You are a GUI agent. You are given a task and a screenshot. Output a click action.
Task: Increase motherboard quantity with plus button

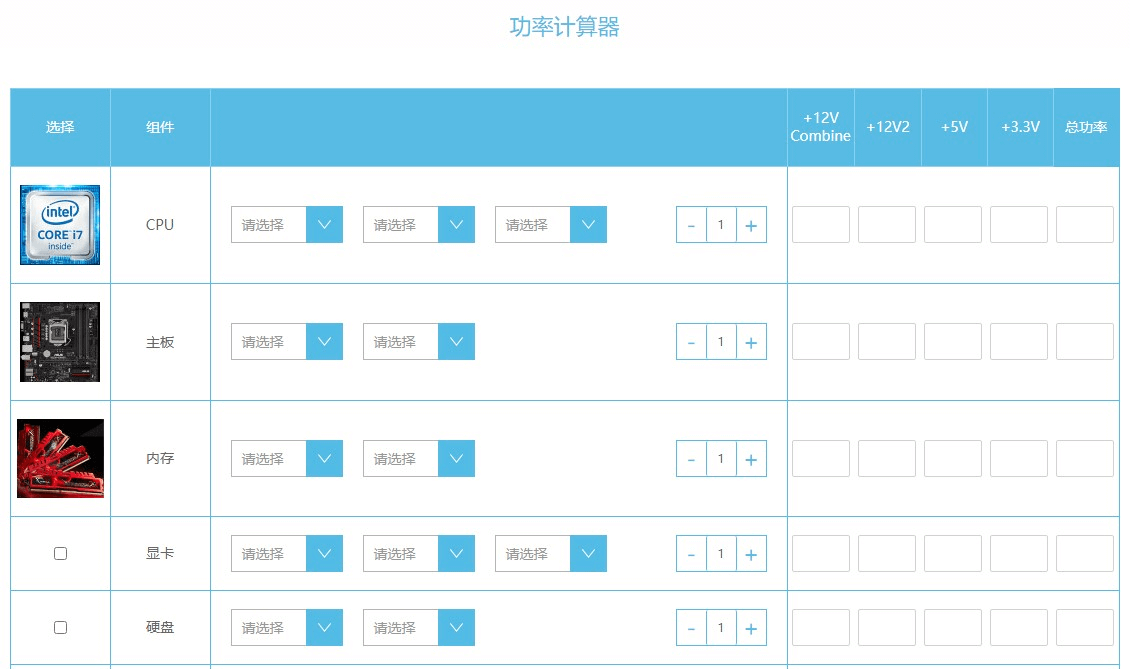pos(751,341)
